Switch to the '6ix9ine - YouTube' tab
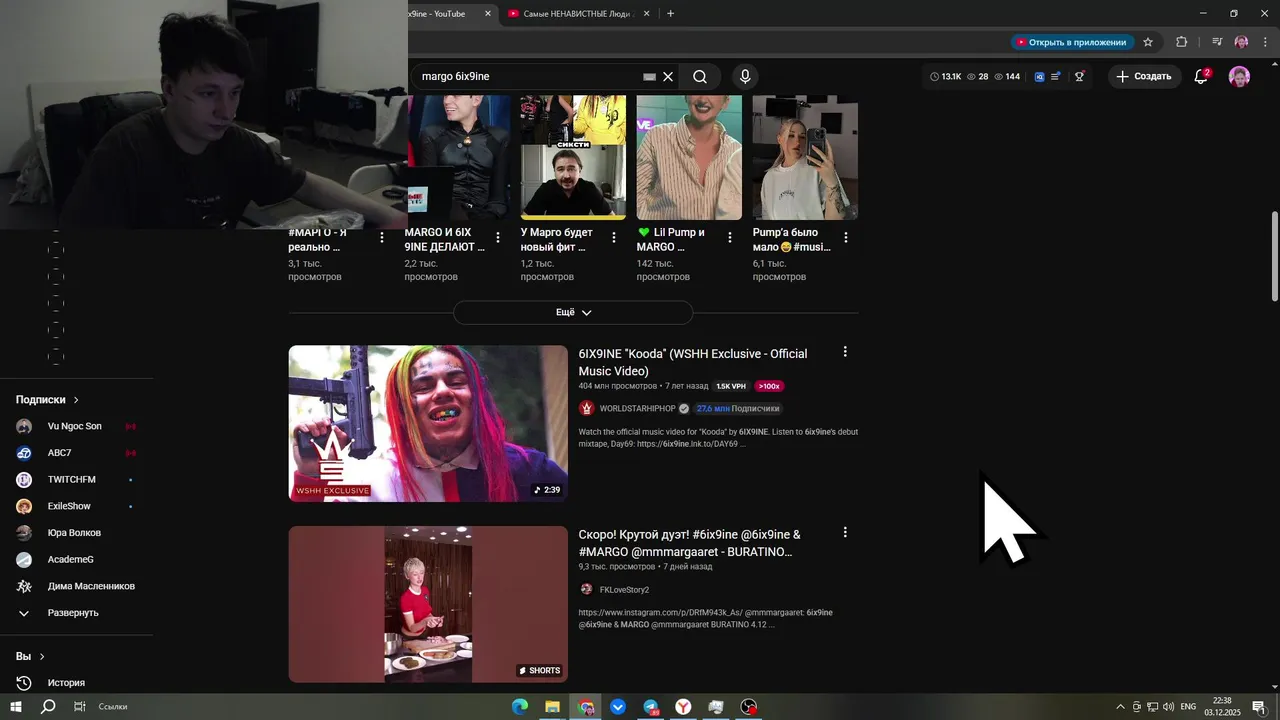Viewport: 1280px width, 720px height. click(437, 14)
